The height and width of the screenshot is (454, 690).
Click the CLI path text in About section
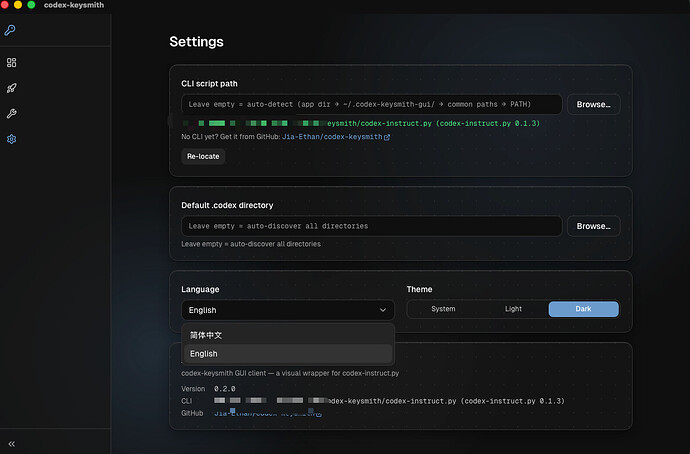(389, 401)
